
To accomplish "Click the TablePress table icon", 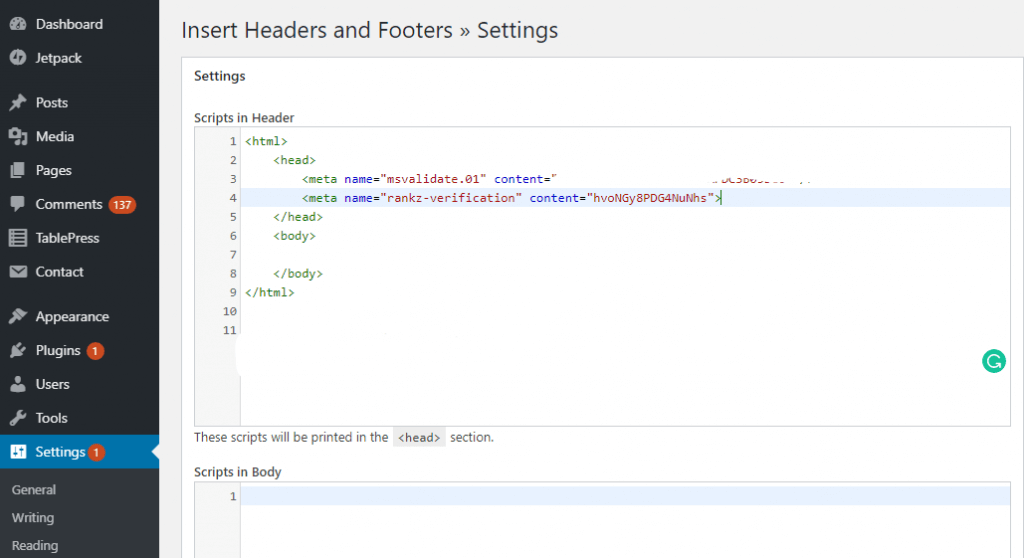I will 17,238.
